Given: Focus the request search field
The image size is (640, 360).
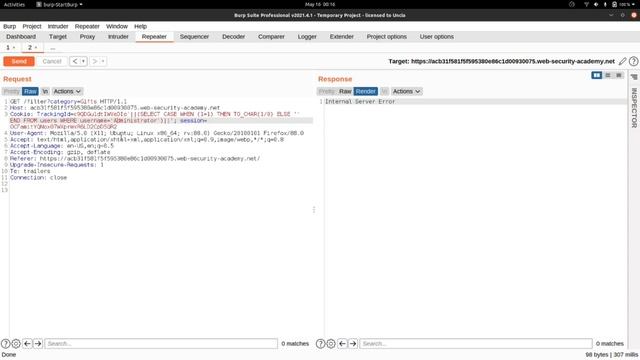Looking at the screenshot, I should pos(161,344).
